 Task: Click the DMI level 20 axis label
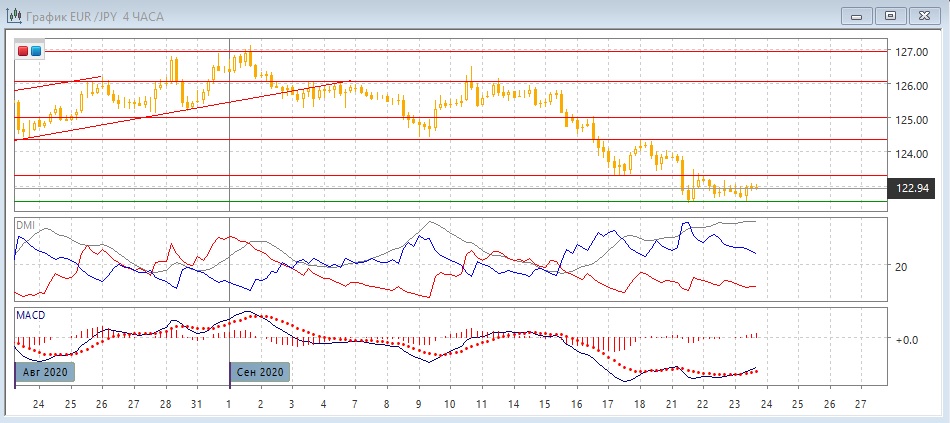tap(902, 266)
